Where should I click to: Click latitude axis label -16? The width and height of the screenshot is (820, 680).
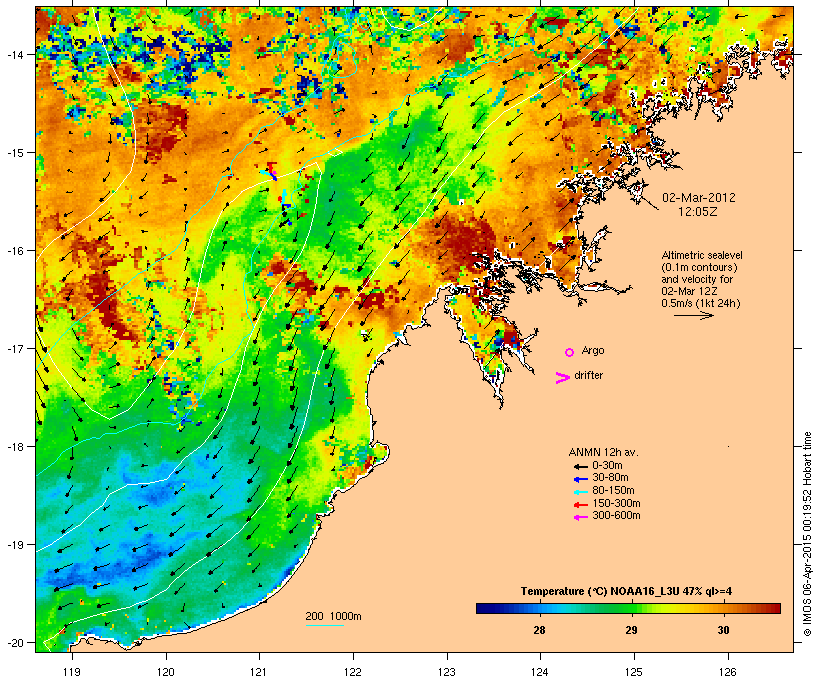click(x=14, y=251)
